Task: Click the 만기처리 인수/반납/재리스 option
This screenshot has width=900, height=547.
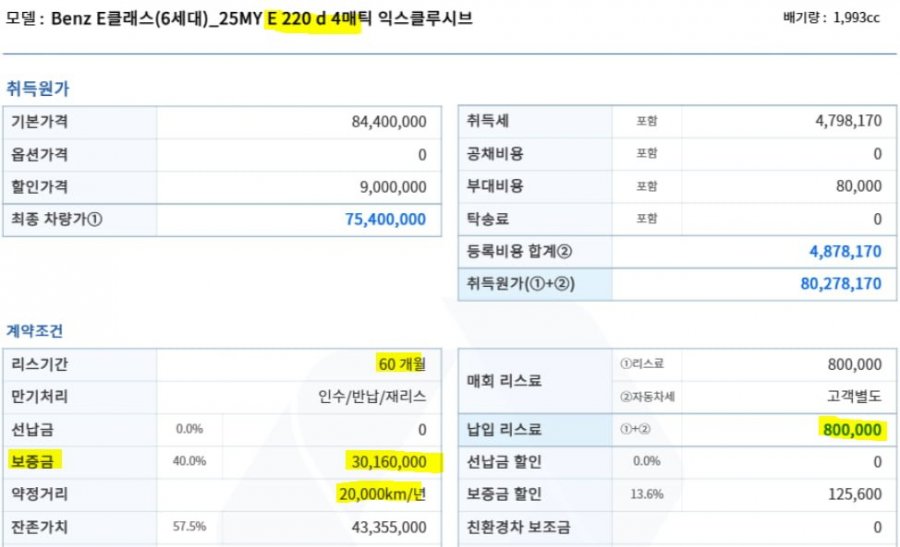Action: pyautogui.click(x=372, y=397)
